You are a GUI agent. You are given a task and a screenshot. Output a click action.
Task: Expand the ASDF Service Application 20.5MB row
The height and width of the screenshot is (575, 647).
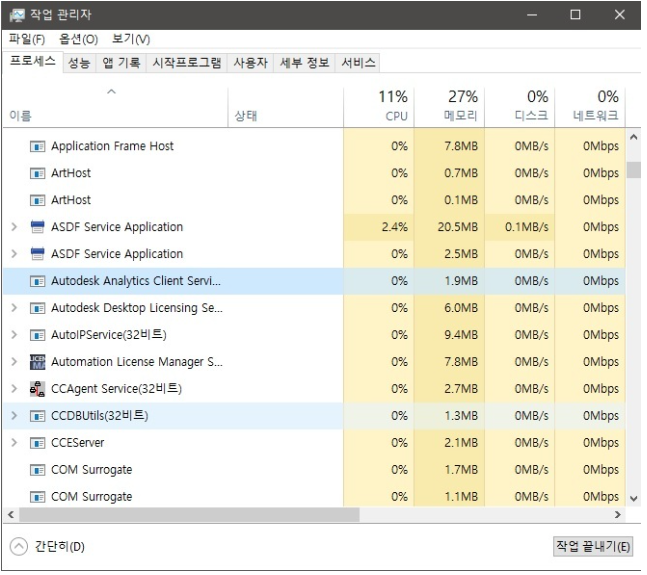pyautogui.click(x=14, y=227)
